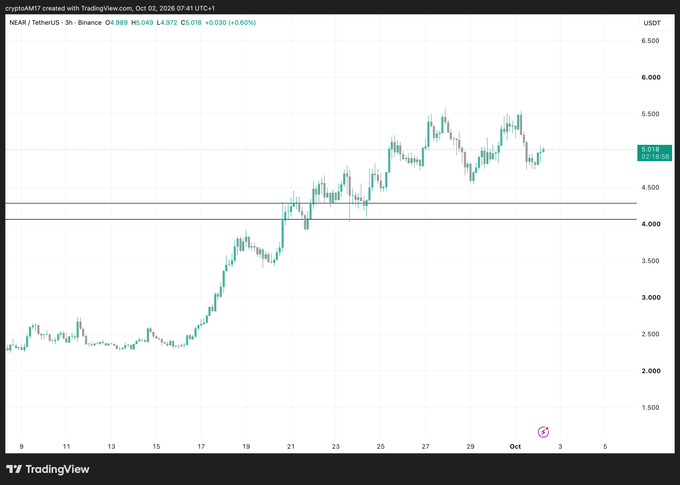Screen dimensions: 680x485
Task: Click date label 15 on time axis
Action: (x=156, y=446)
